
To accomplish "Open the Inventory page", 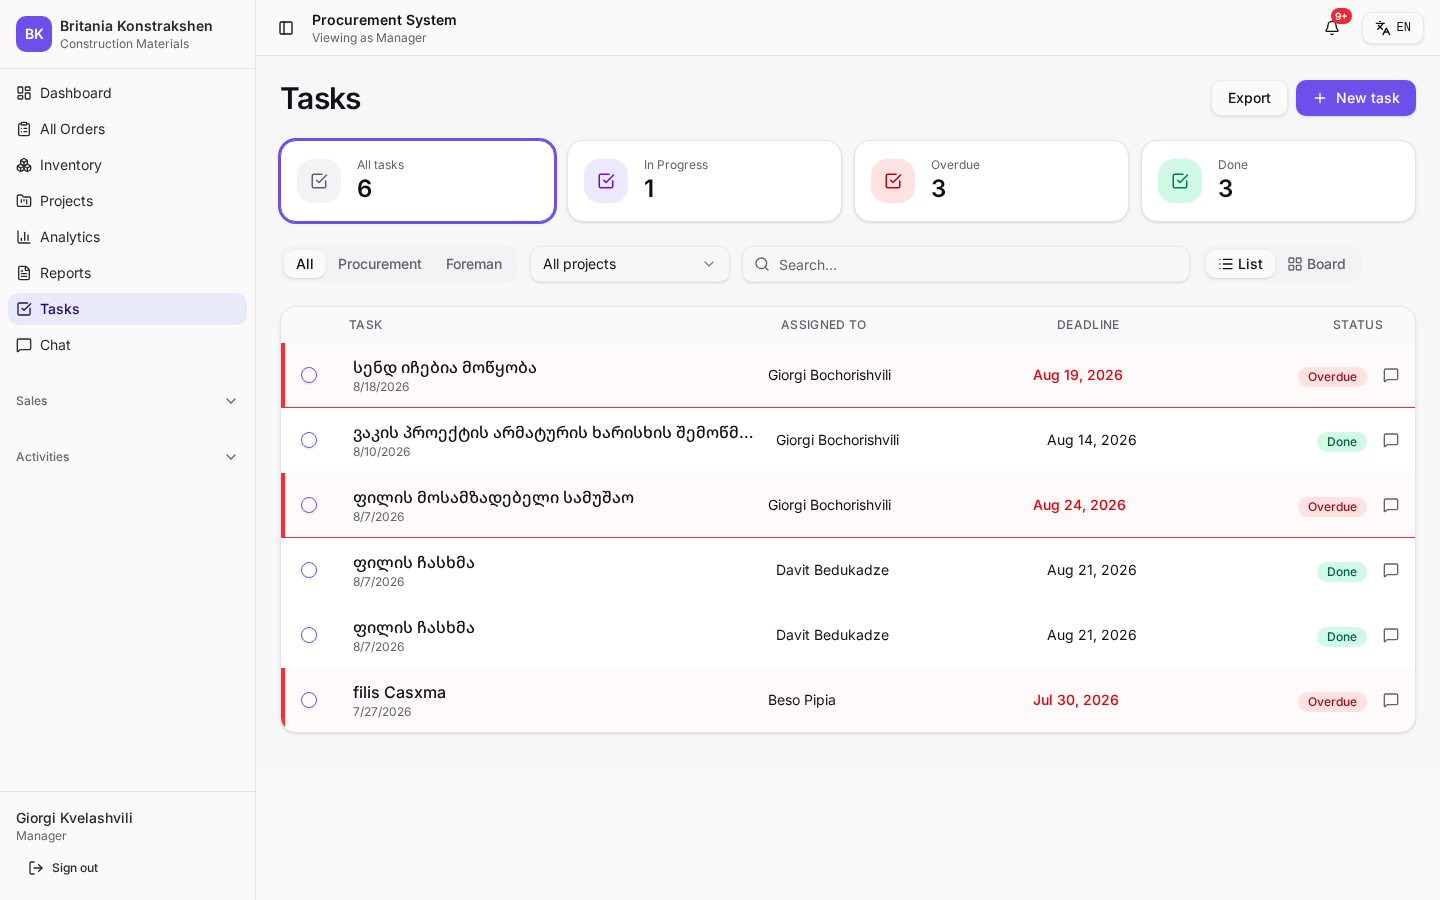I will (x=127, y=165).
